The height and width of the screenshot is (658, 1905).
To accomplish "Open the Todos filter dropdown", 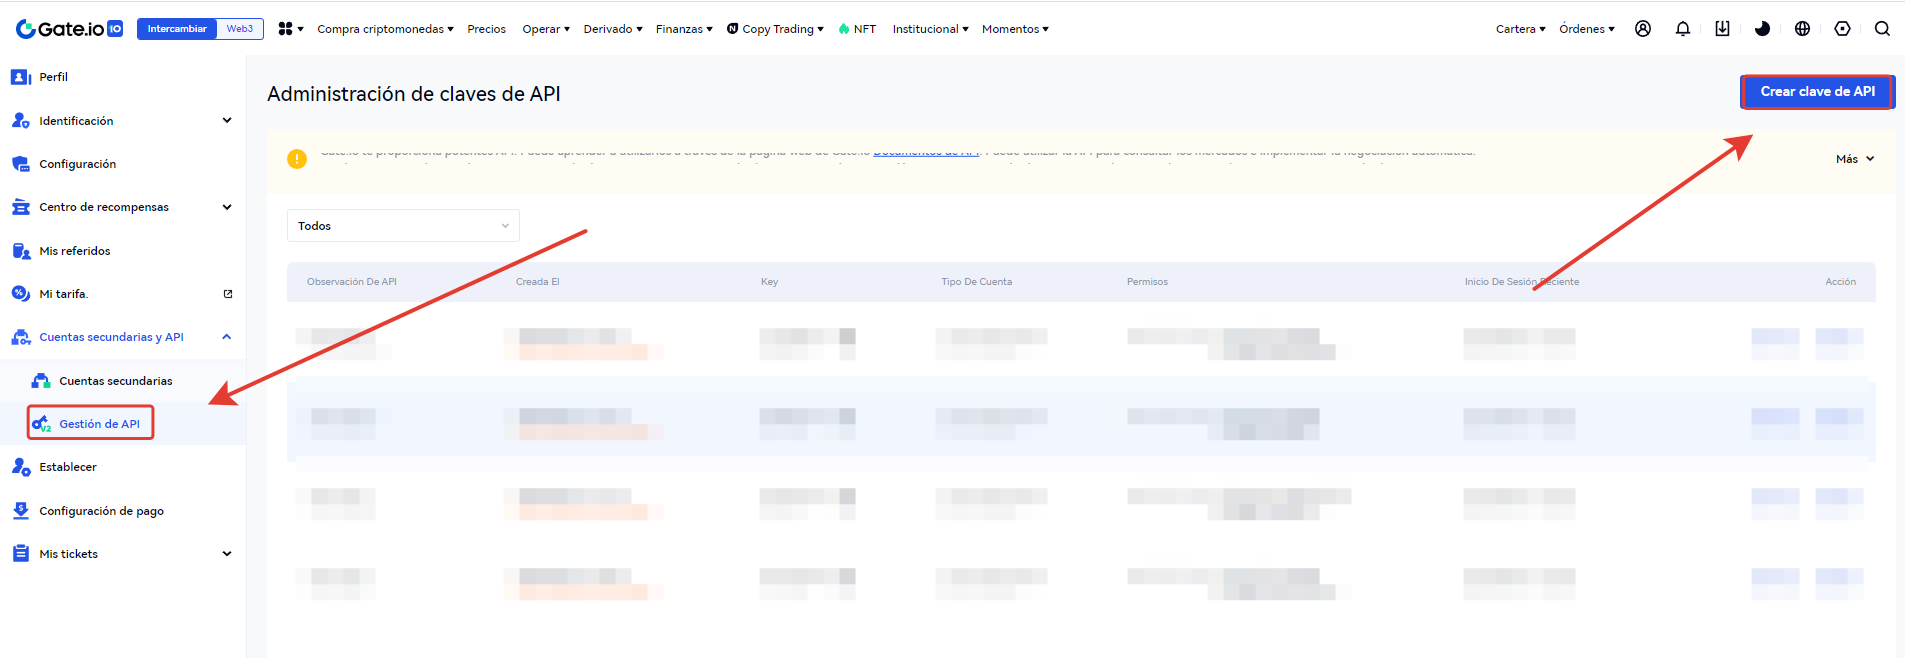I will tap(403, 226).
